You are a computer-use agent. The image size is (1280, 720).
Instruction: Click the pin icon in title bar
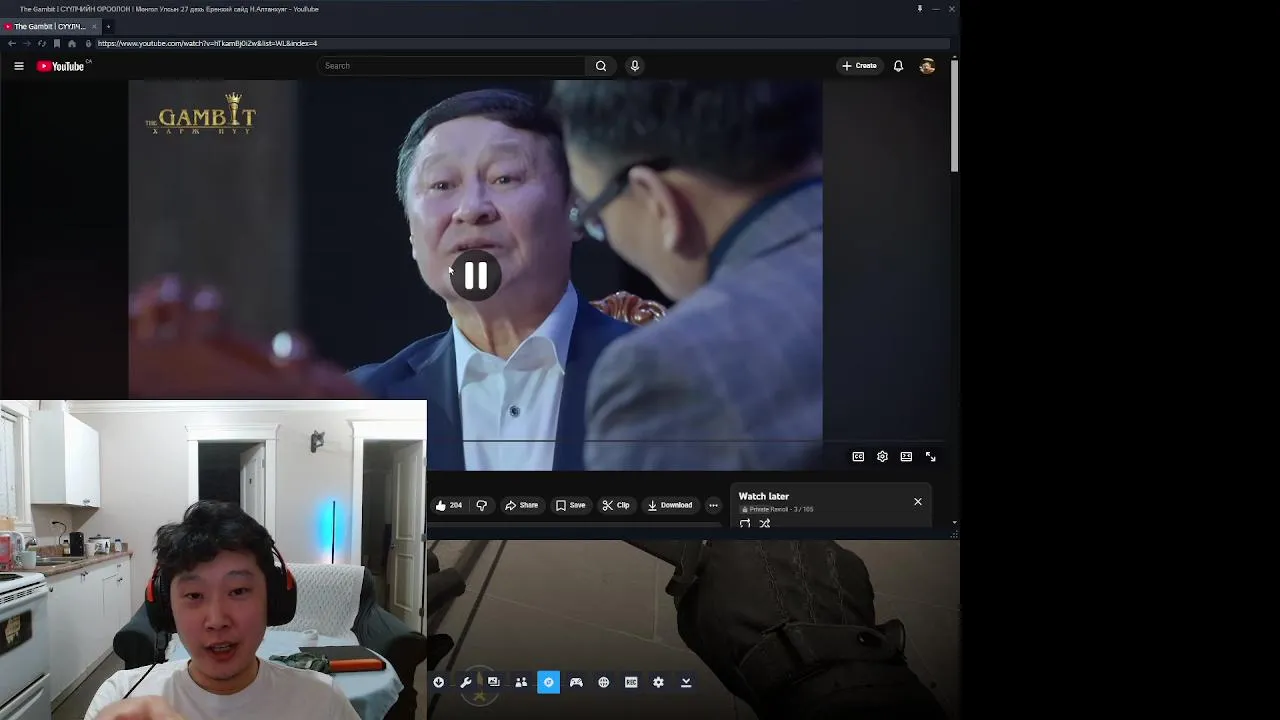point(919,9)
